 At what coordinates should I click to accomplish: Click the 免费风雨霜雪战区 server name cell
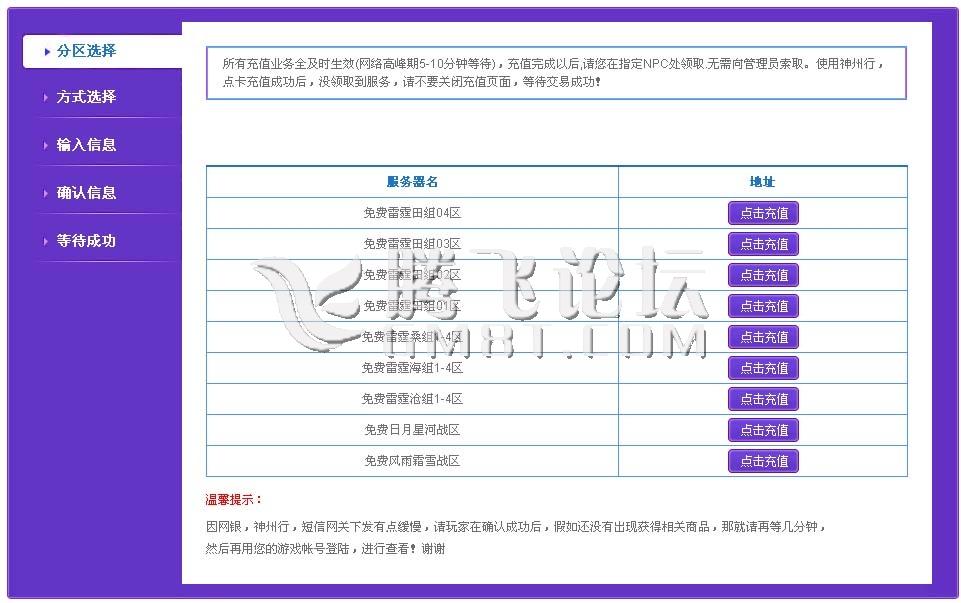tap(412, 461)
